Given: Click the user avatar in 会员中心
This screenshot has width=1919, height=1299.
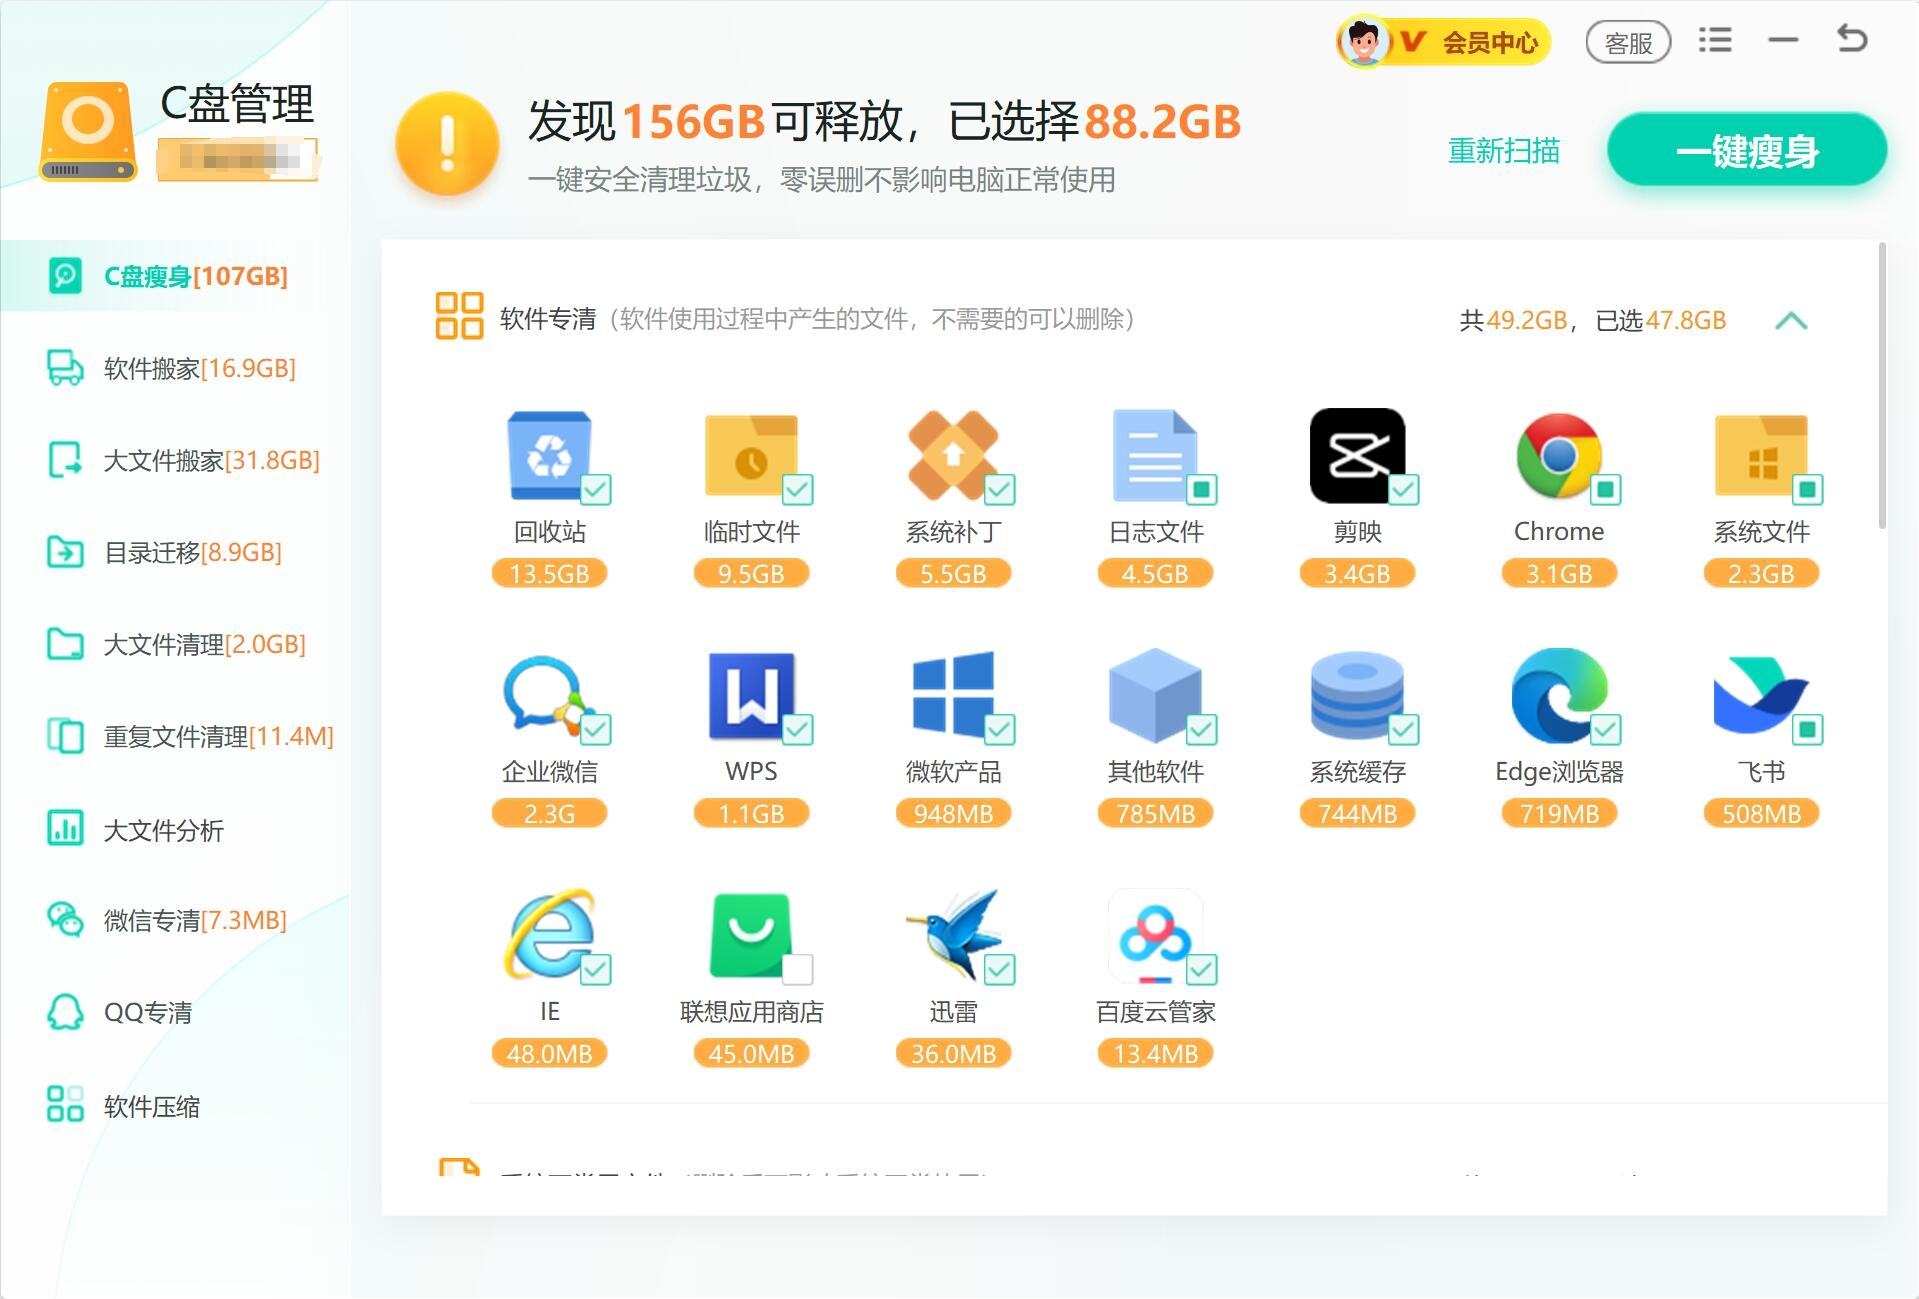Looking at the screenshot, I should pos(1364,42).
